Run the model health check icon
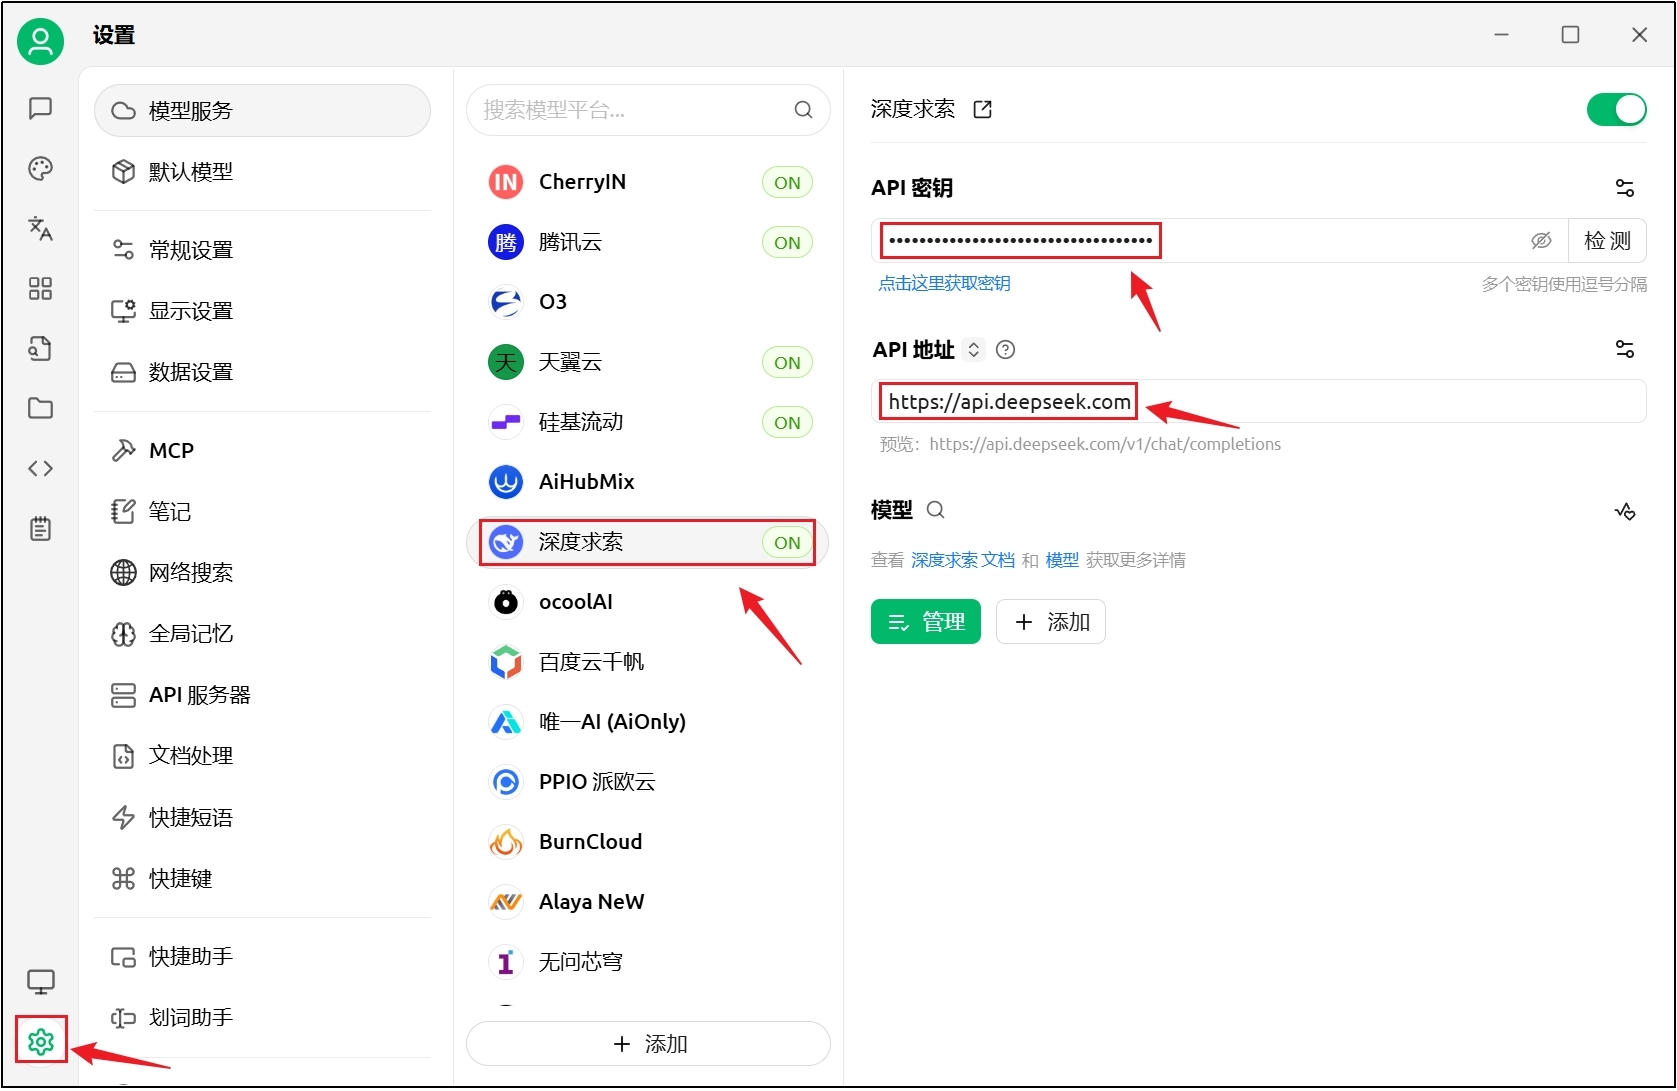This screenshot has height=1091, width=1677. 1625,511
